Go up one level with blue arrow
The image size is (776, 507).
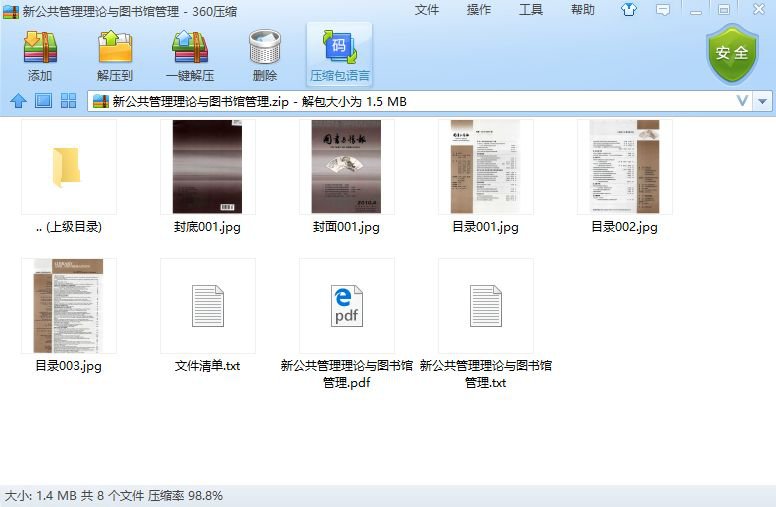coord(18,101)
